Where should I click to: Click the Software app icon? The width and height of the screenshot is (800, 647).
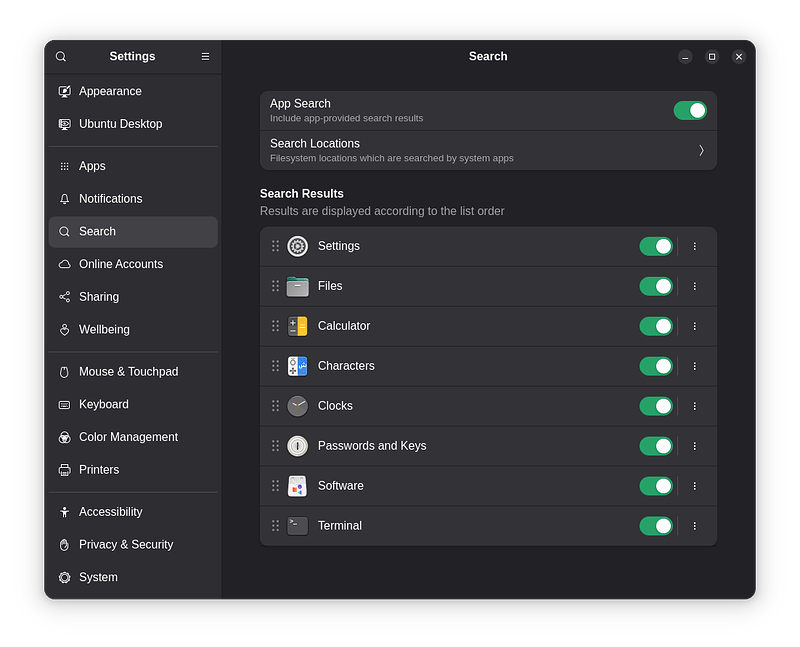click(x=297, y=486)
